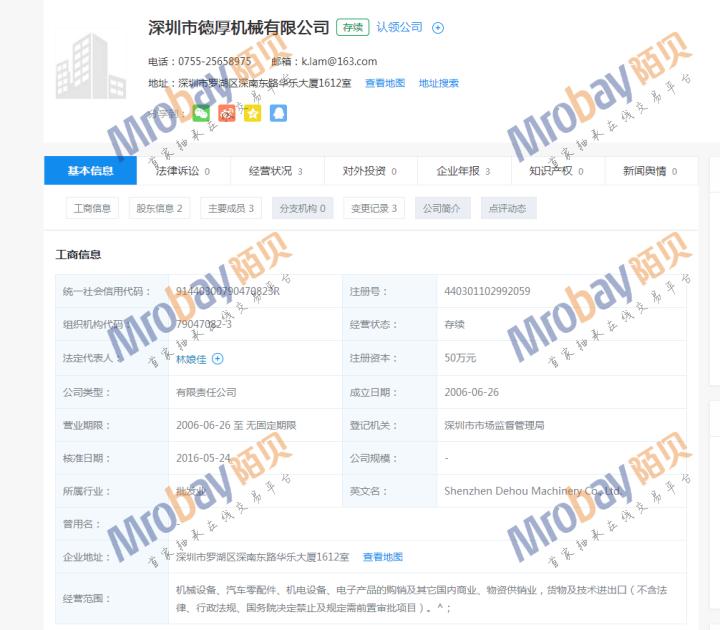Open the 知识产权 tab
The height and width of the screenshot is (630, 720).
point(555,171)
